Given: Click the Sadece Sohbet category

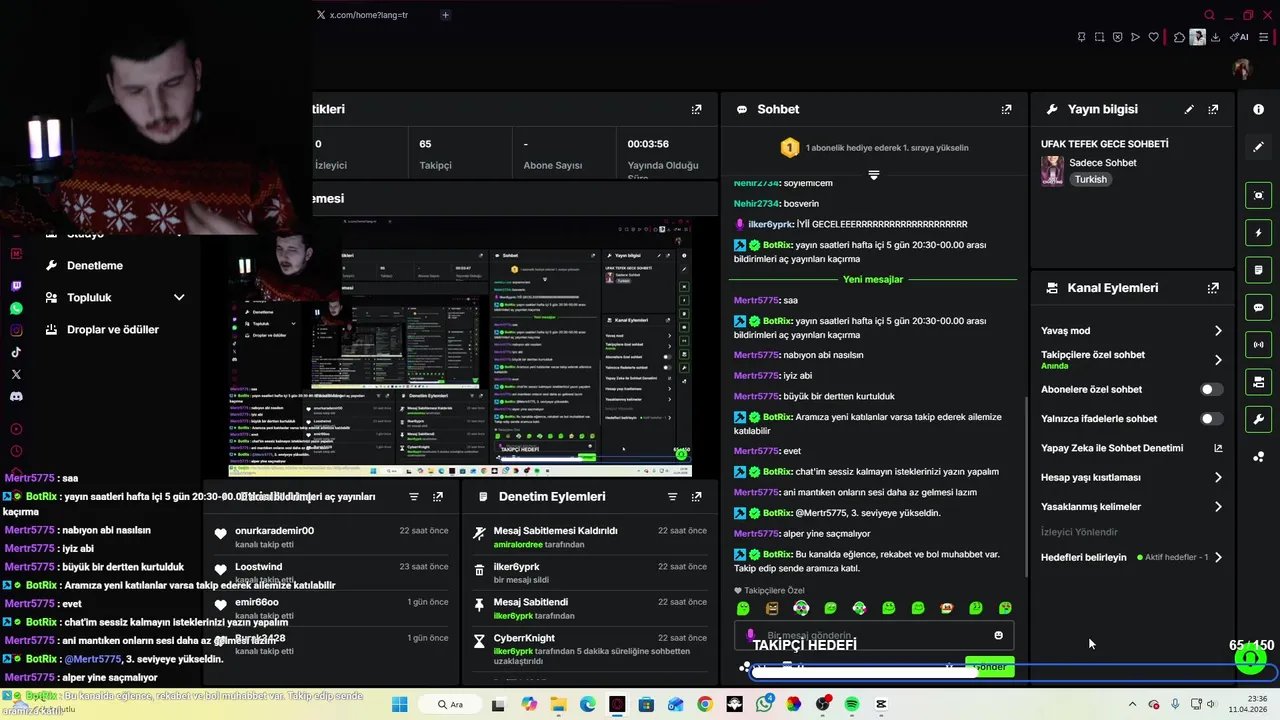Looking at the screenshot, I should point(1103,163).
